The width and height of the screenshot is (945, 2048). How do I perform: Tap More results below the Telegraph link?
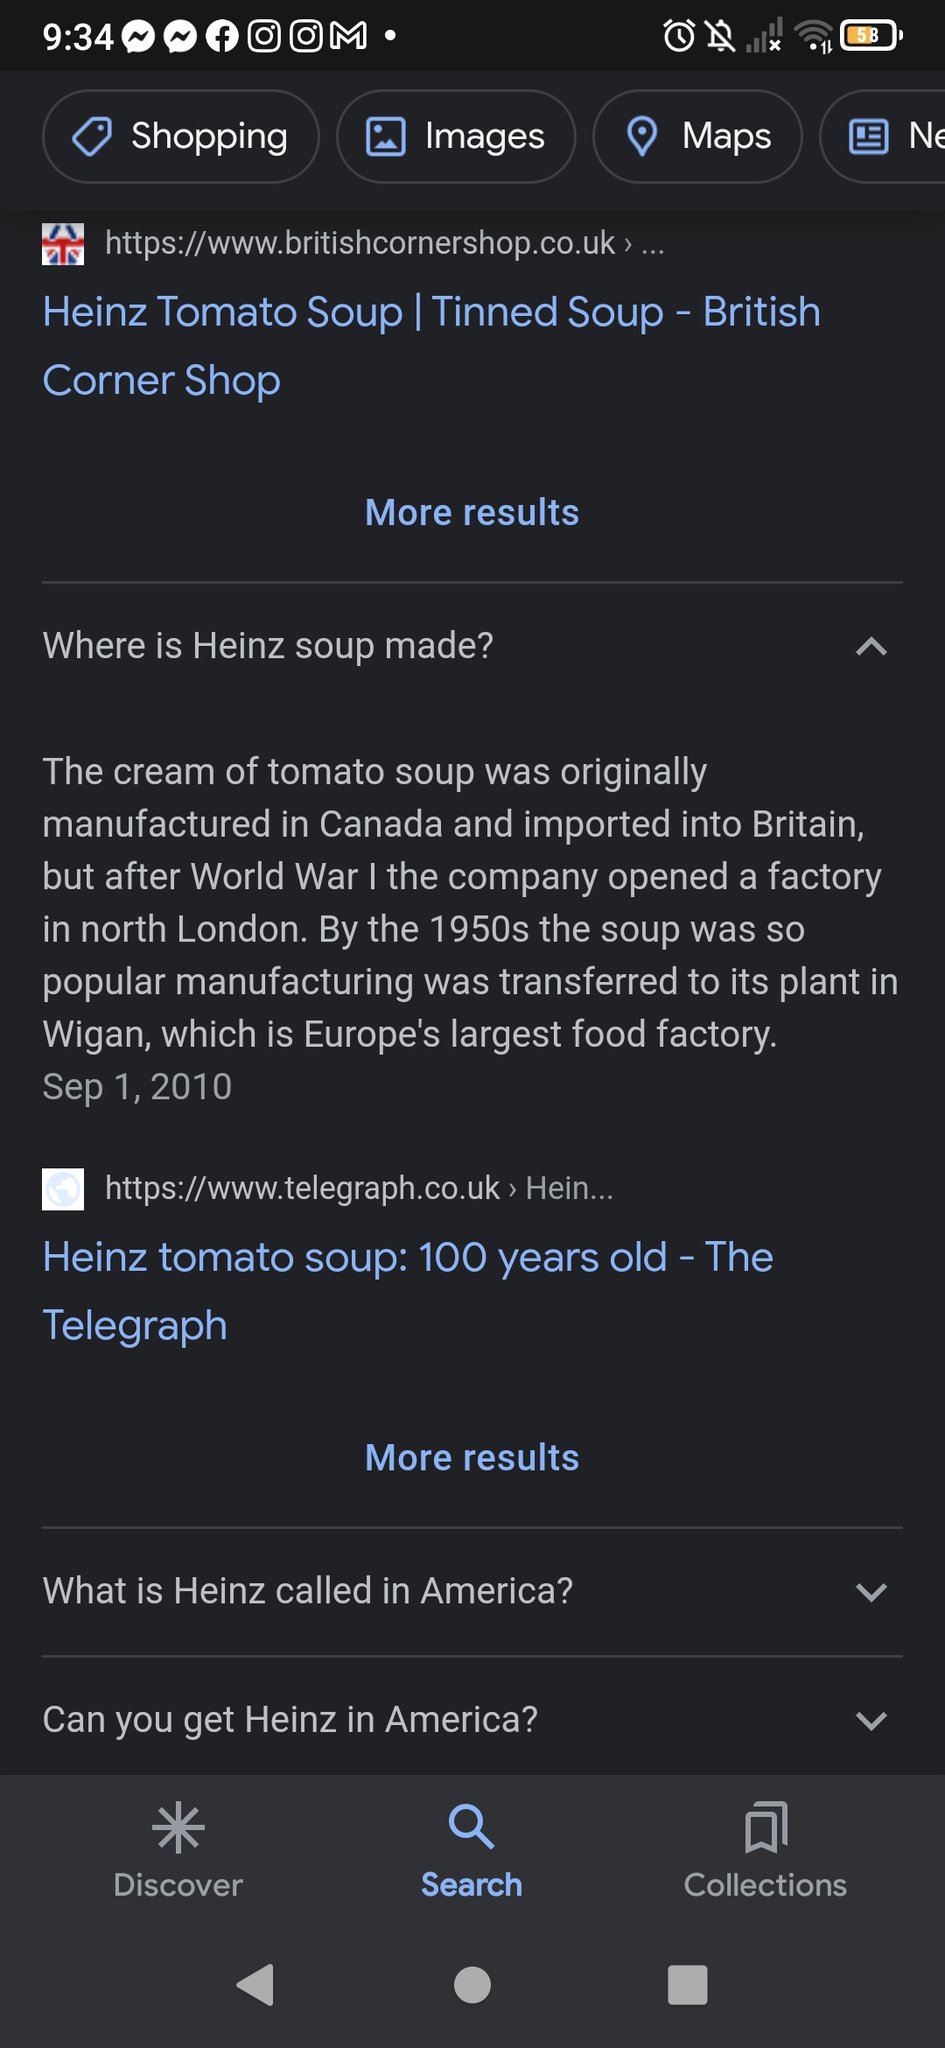tap(472, 1458)
